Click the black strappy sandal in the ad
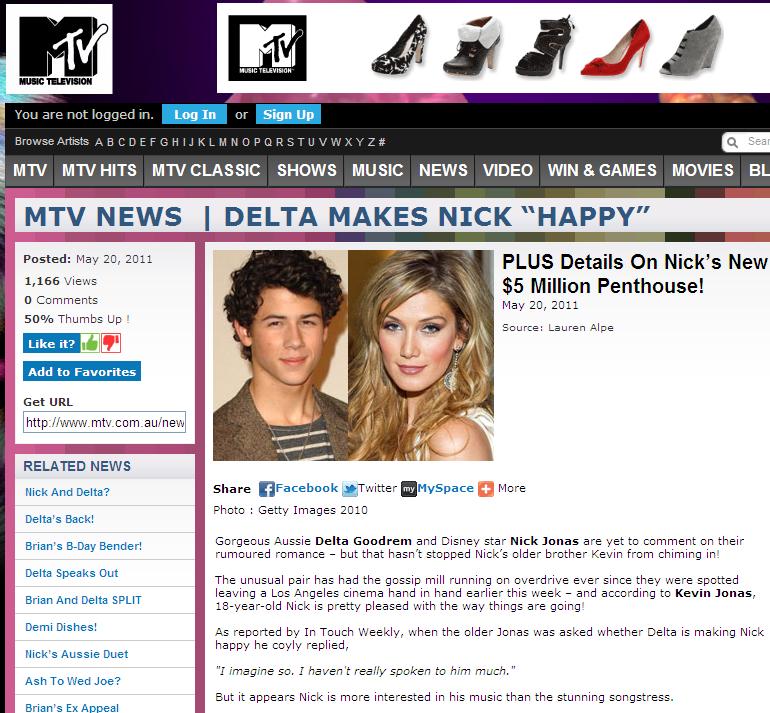This screenshot has width=770, height=713. [545, 47]
